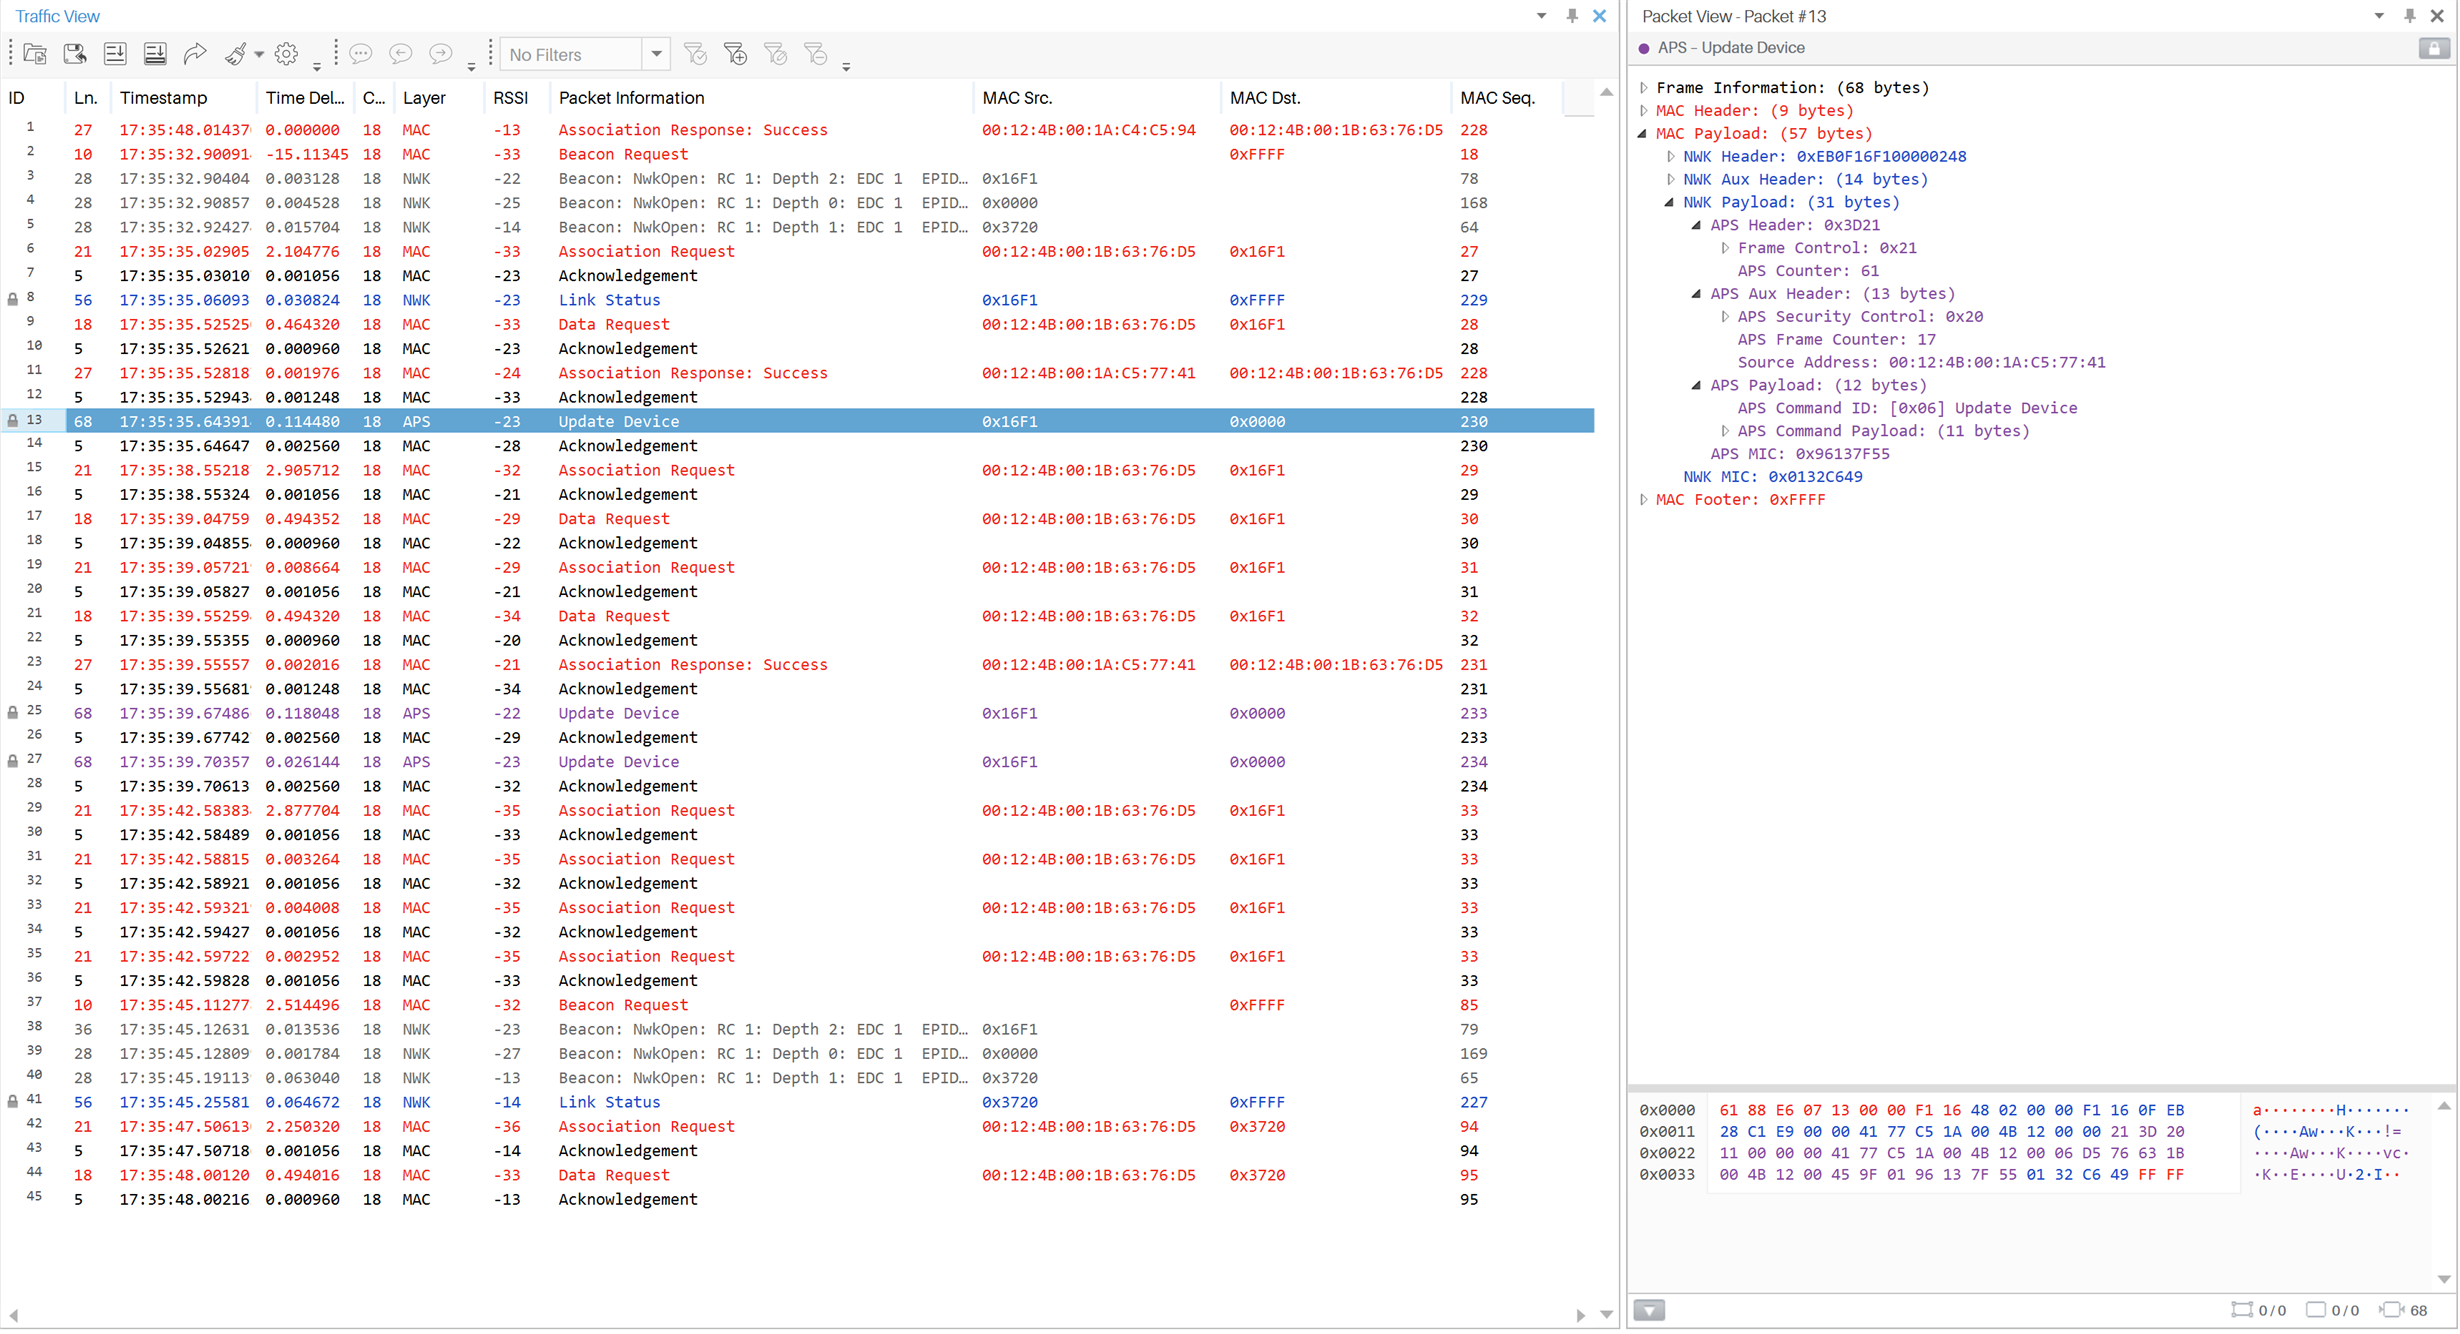
Task: Open Traffic View panel options dropdown
Action: (x=1542, y=16)
